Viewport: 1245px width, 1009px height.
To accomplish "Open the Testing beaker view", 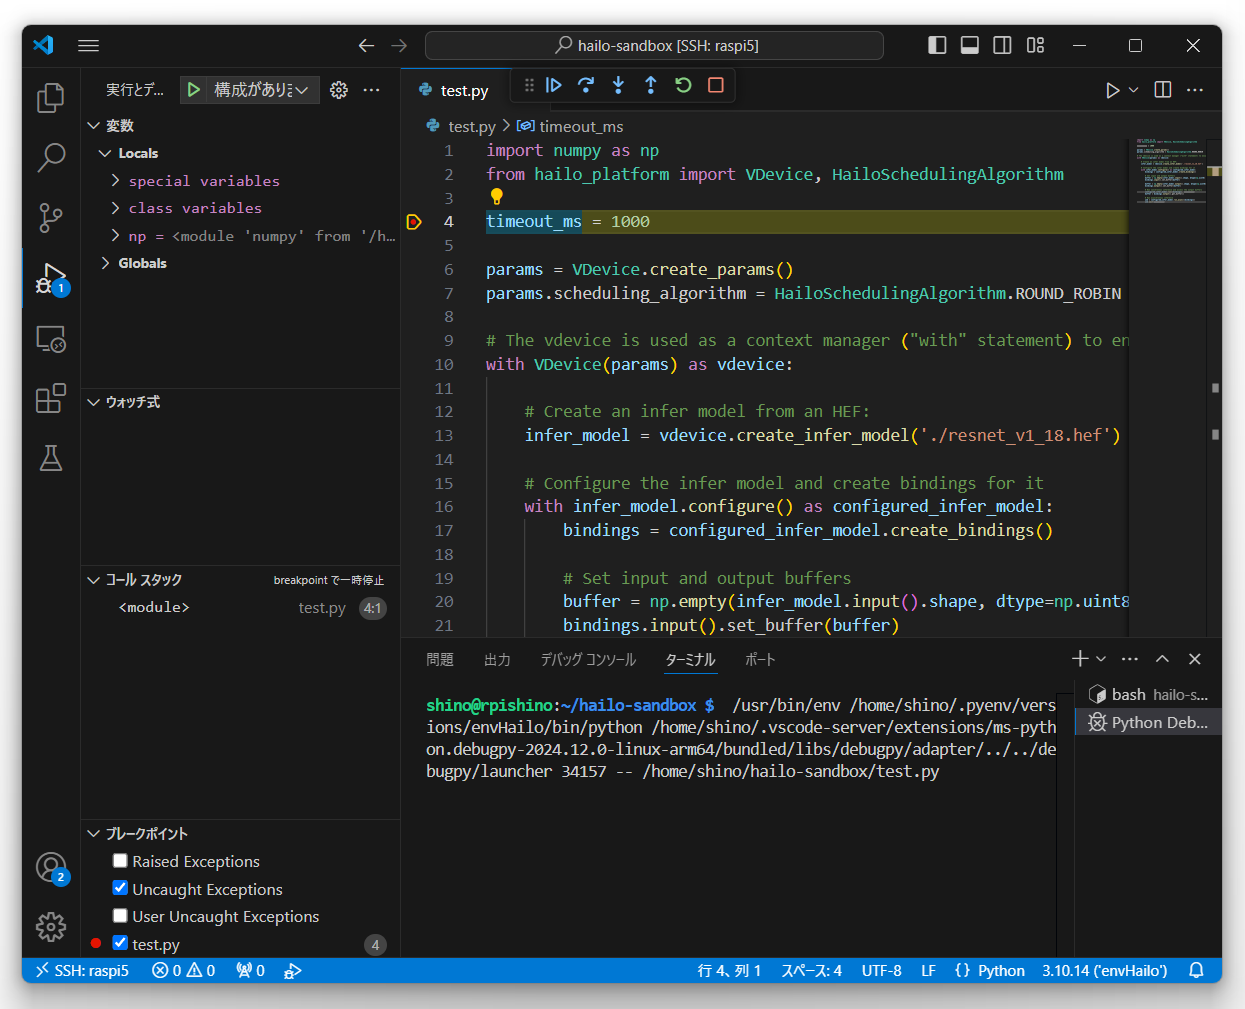I will point(50,458).
